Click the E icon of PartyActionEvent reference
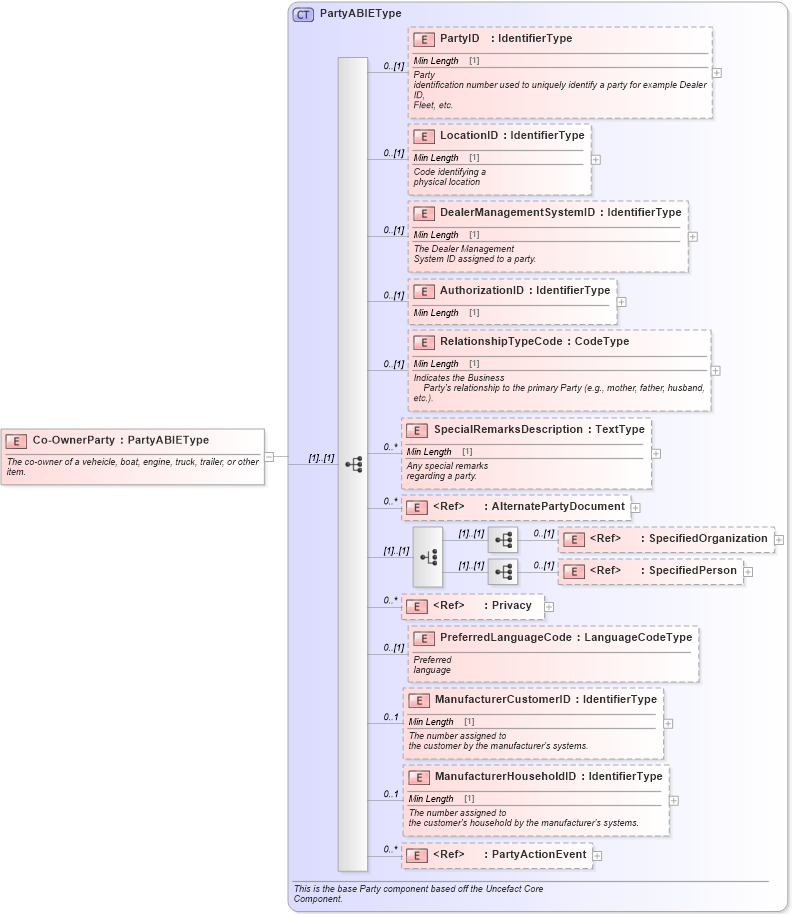Screen dimensions: 792x914 417,856
